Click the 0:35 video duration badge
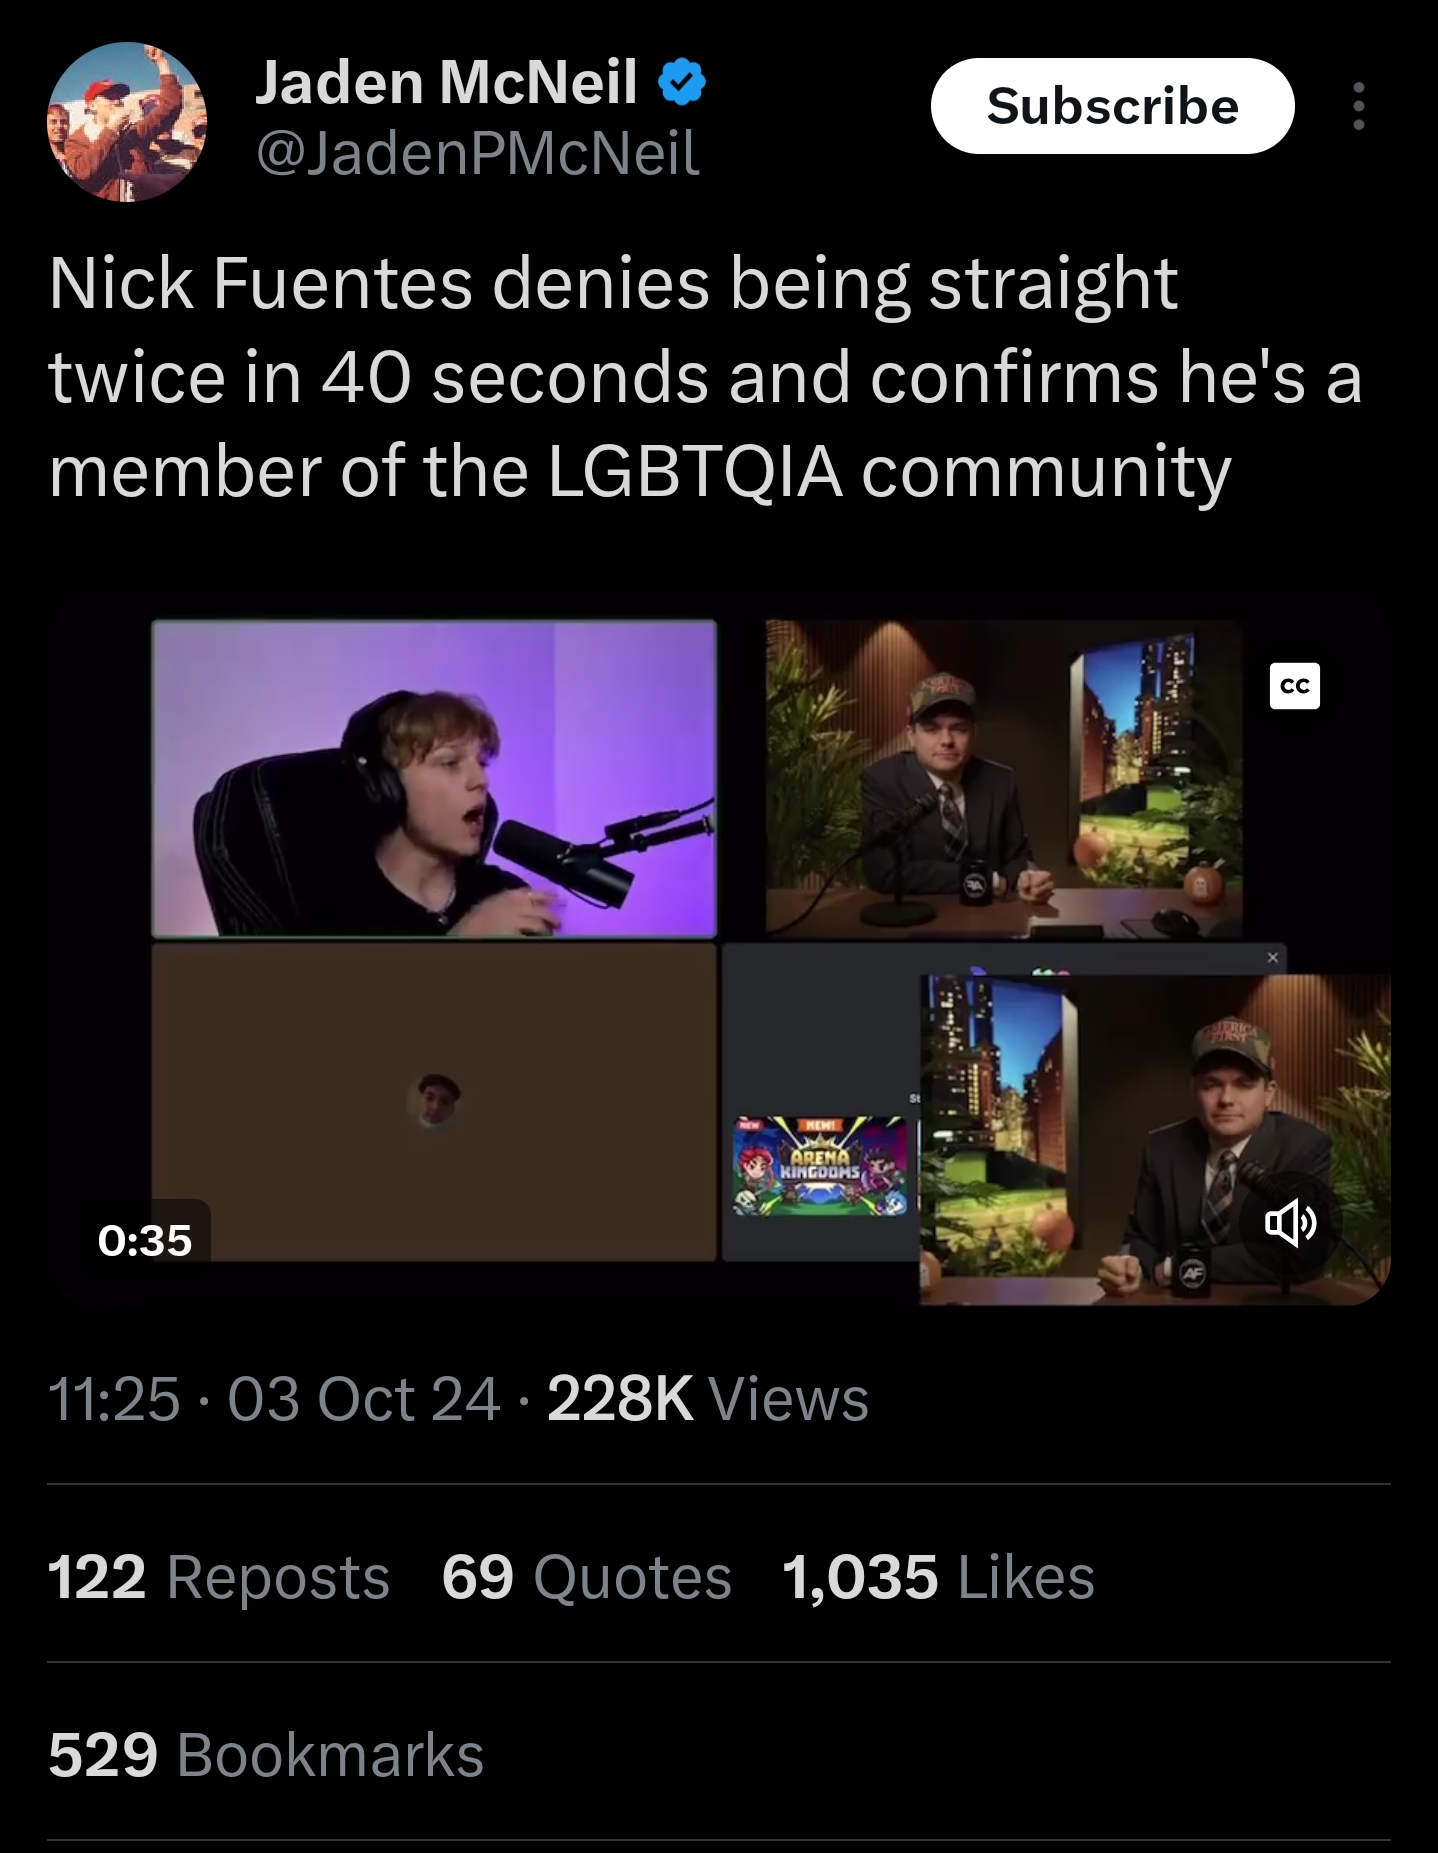The width and height of the screenshot is (1438, 1853). 145,1240
